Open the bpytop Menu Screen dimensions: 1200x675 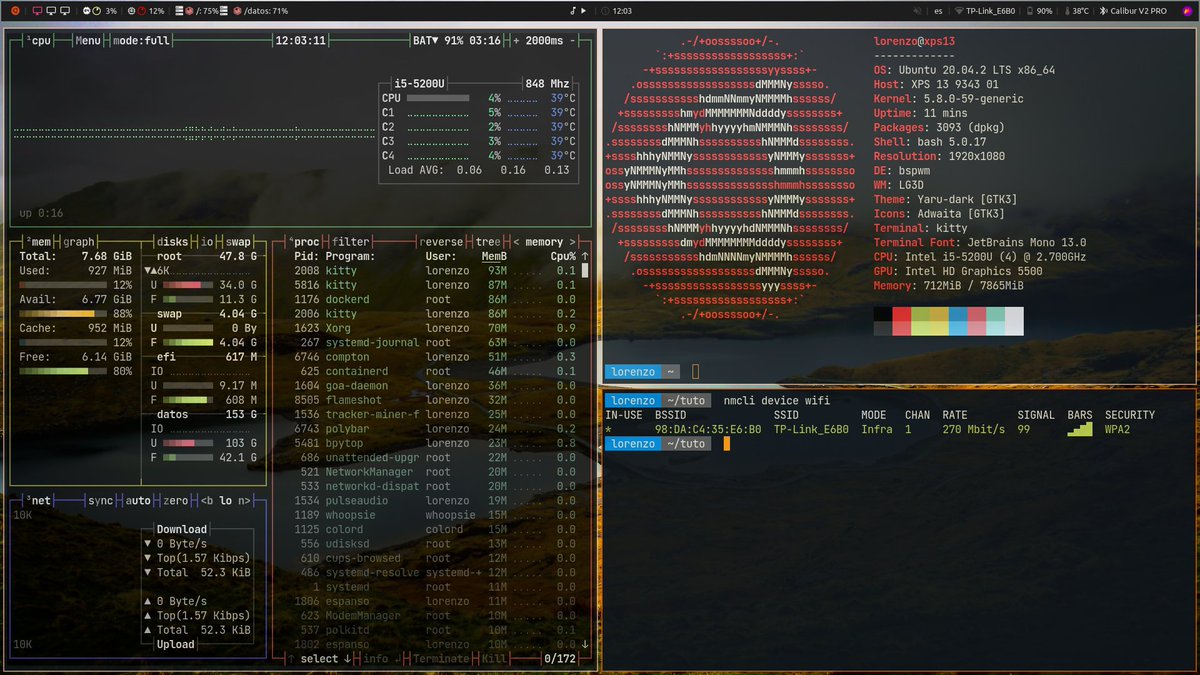click(x=88, y=41)
